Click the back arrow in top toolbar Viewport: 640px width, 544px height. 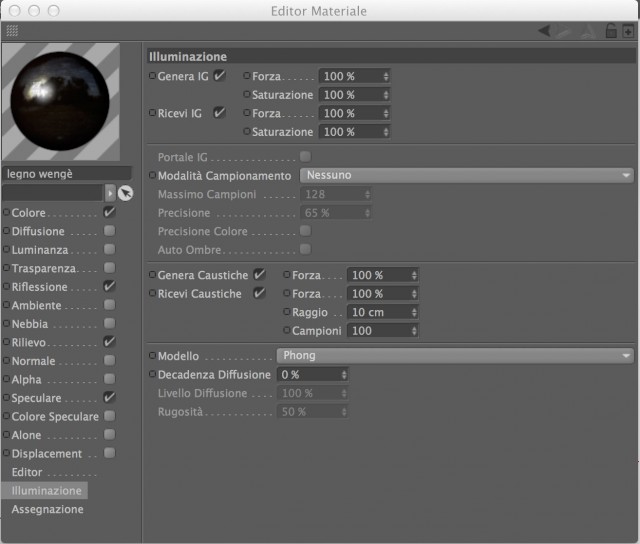[x=544, y=31]
